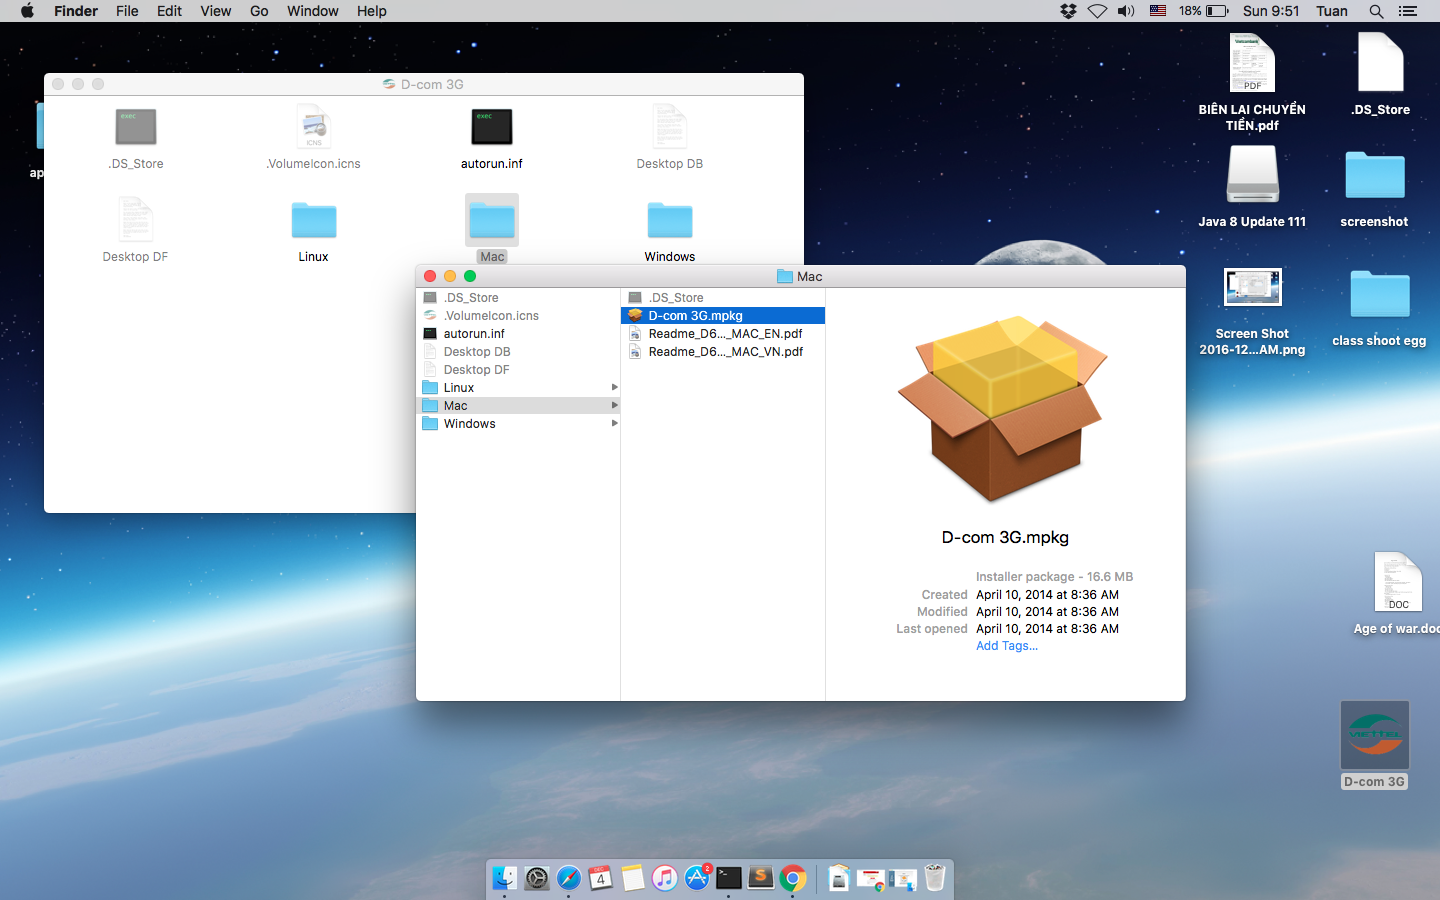Viewport: 1440px width, 900px height.
Task: Open the Edit menu
Action: (169, 11)
